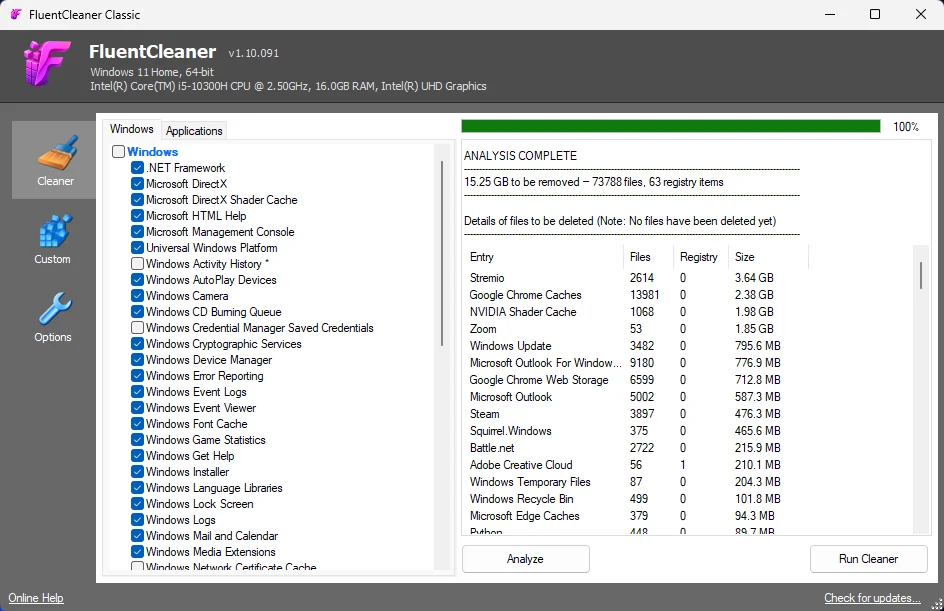
Task: Select the NVIDIA Shader Cache entry
Action: click(x=638, y=312)
